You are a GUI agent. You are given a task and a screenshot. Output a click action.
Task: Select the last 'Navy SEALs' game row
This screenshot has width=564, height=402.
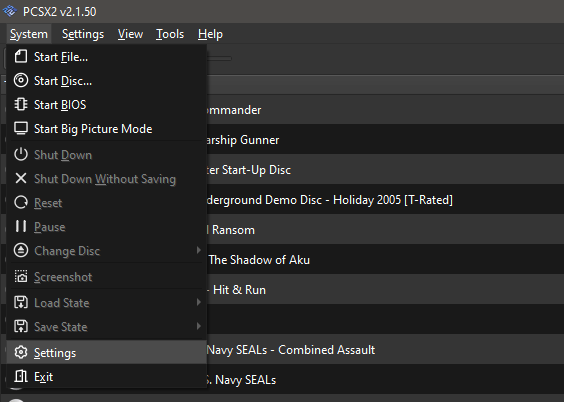click(385, 379)
